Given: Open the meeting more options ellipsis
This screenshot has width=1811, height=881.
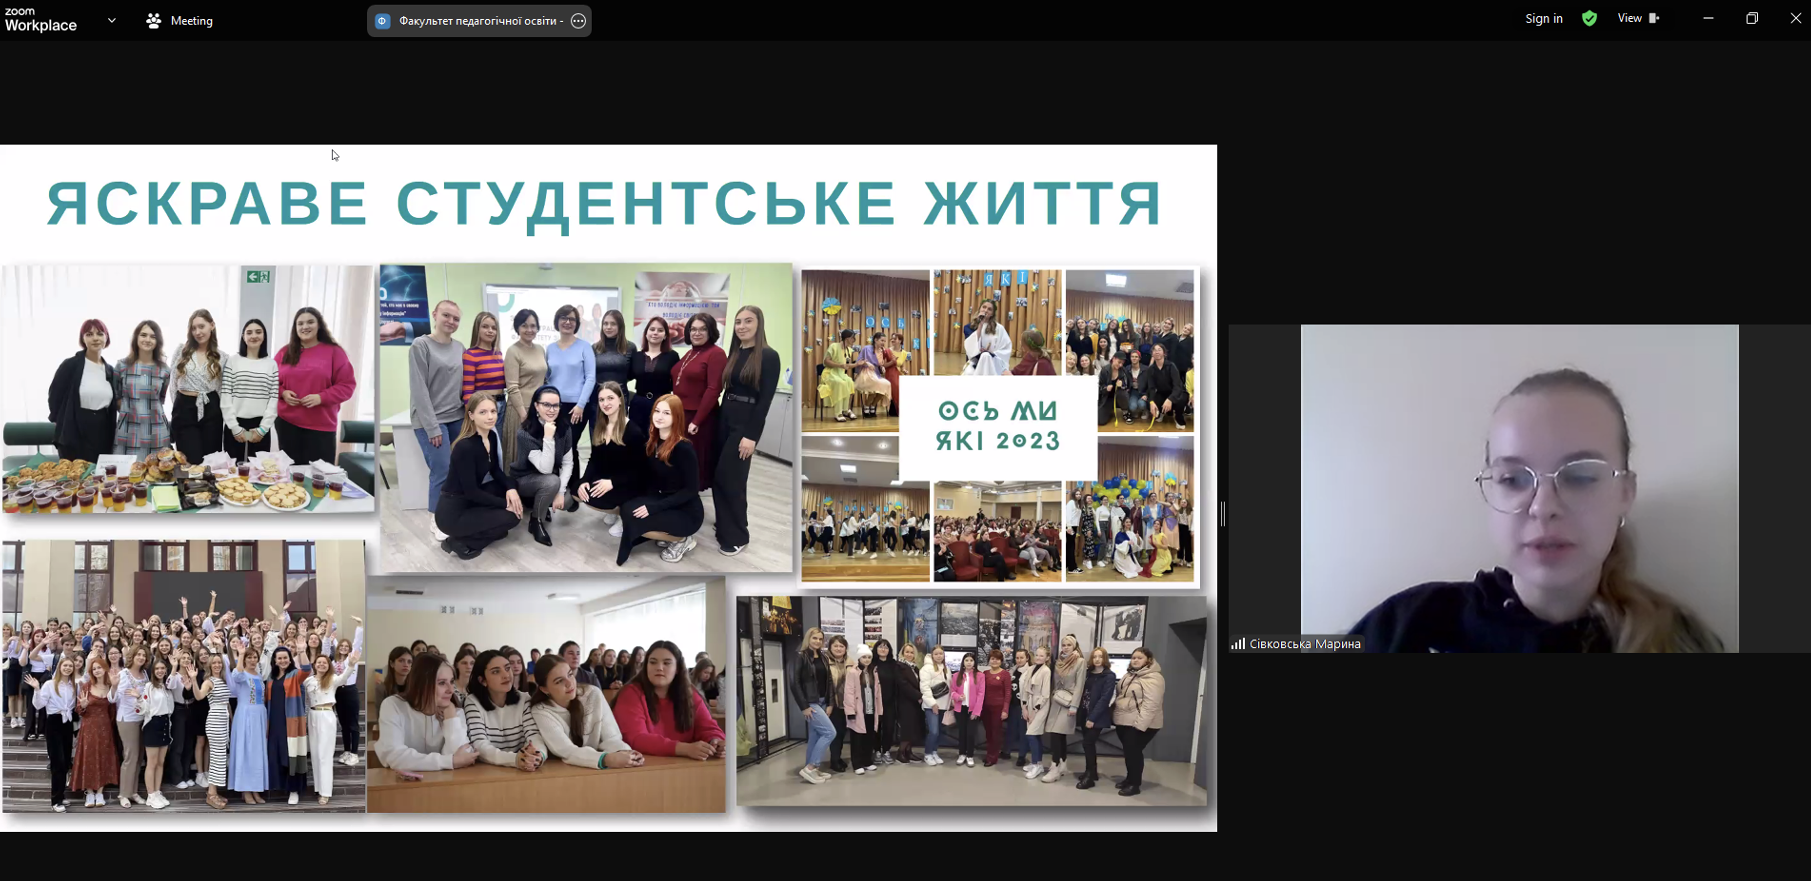Looking at the screenshot, I should point(578,21).
